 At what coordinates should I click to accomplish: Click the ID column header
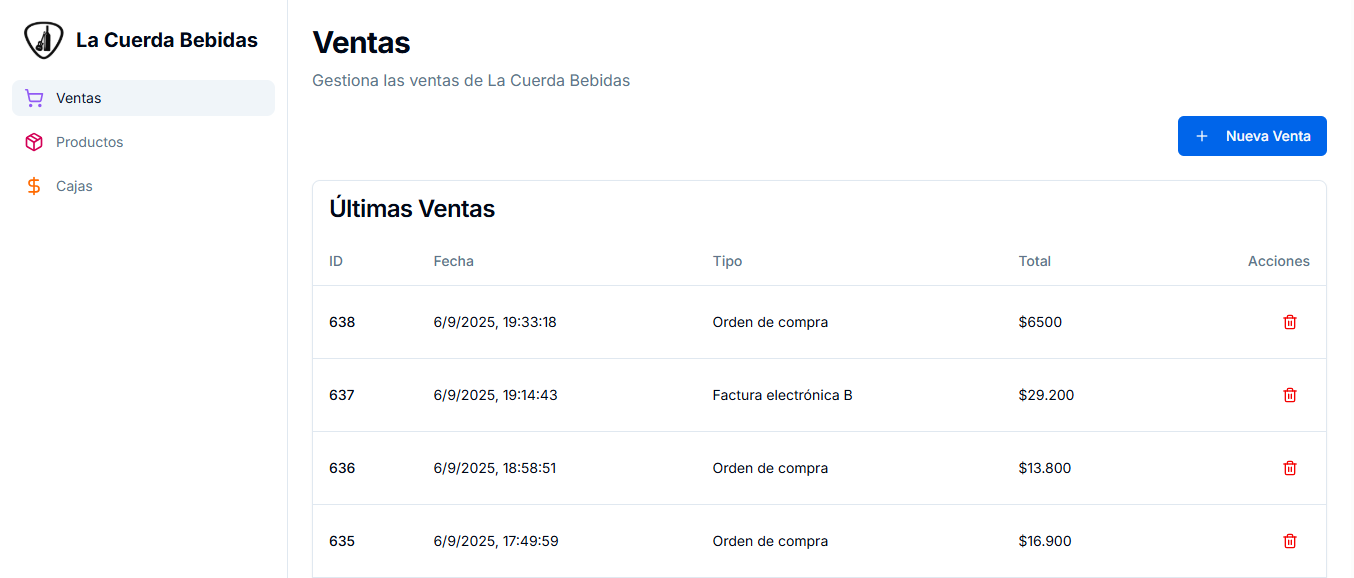tap(335, 261)
